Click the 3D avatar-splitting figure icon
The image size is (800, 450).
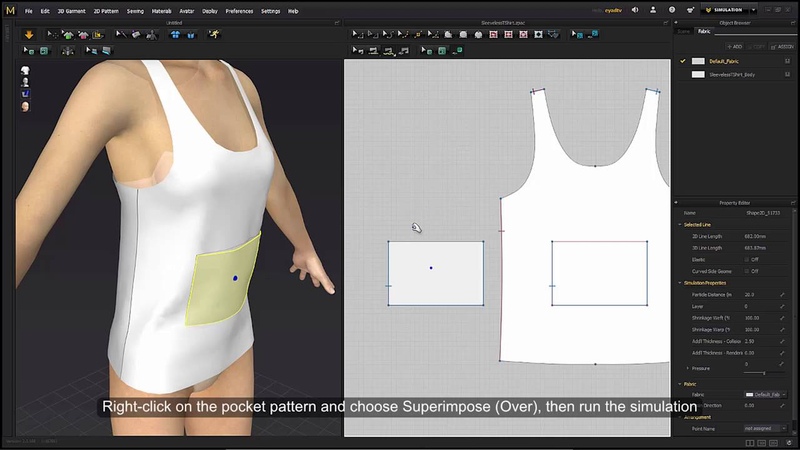67,51
